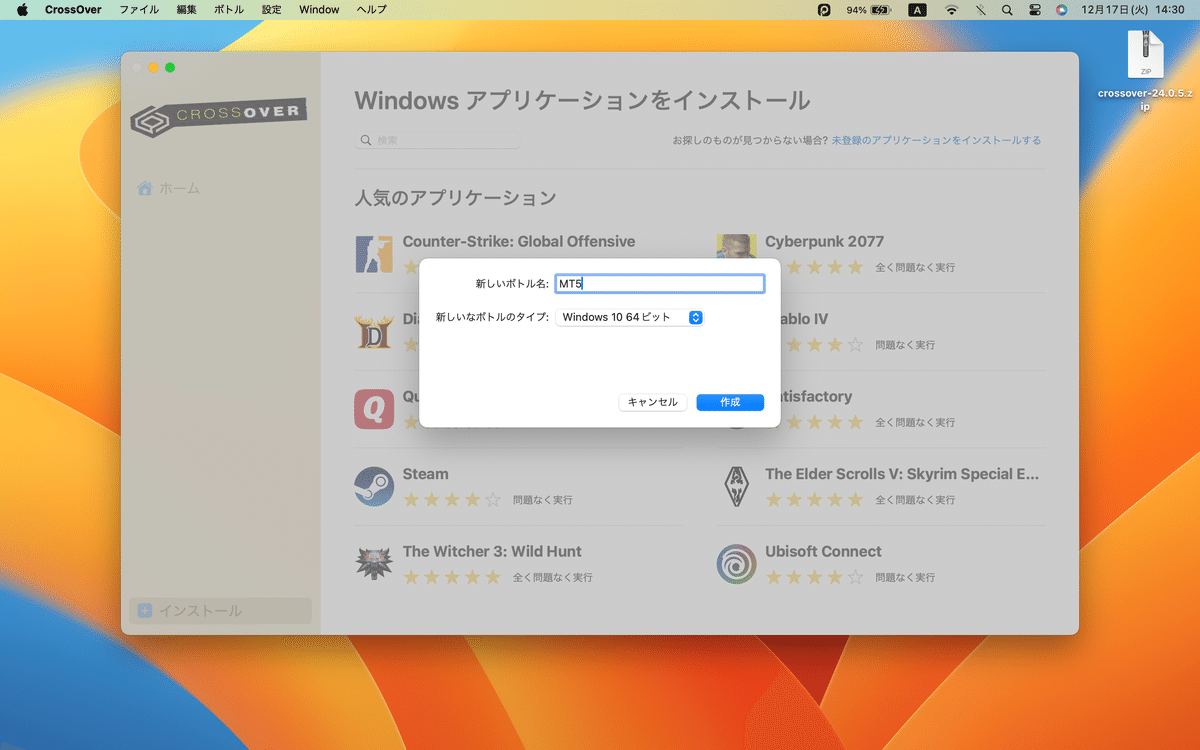Click the Bluetooth status icon
This screenshot has width=1200, height=750.
[x=981, y=10]
